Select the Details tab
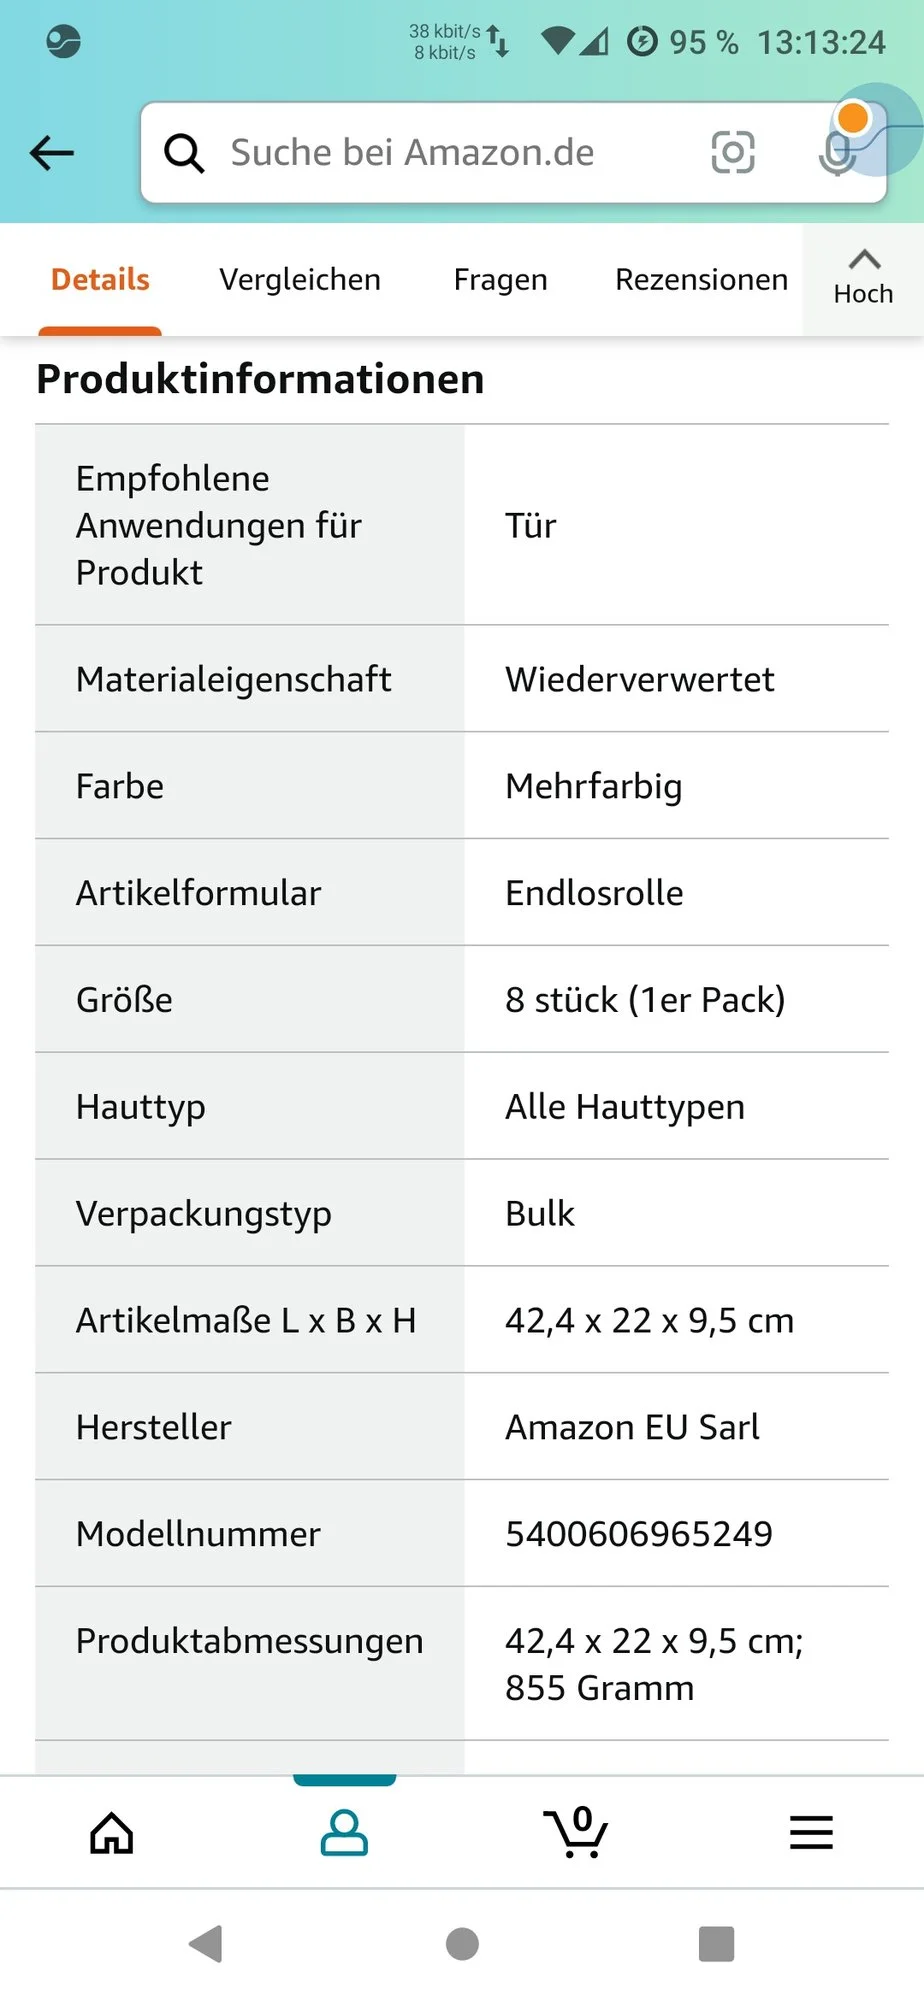Image resolution: width=924 pixels, height=2000 pixels. [x=100, y=280]
